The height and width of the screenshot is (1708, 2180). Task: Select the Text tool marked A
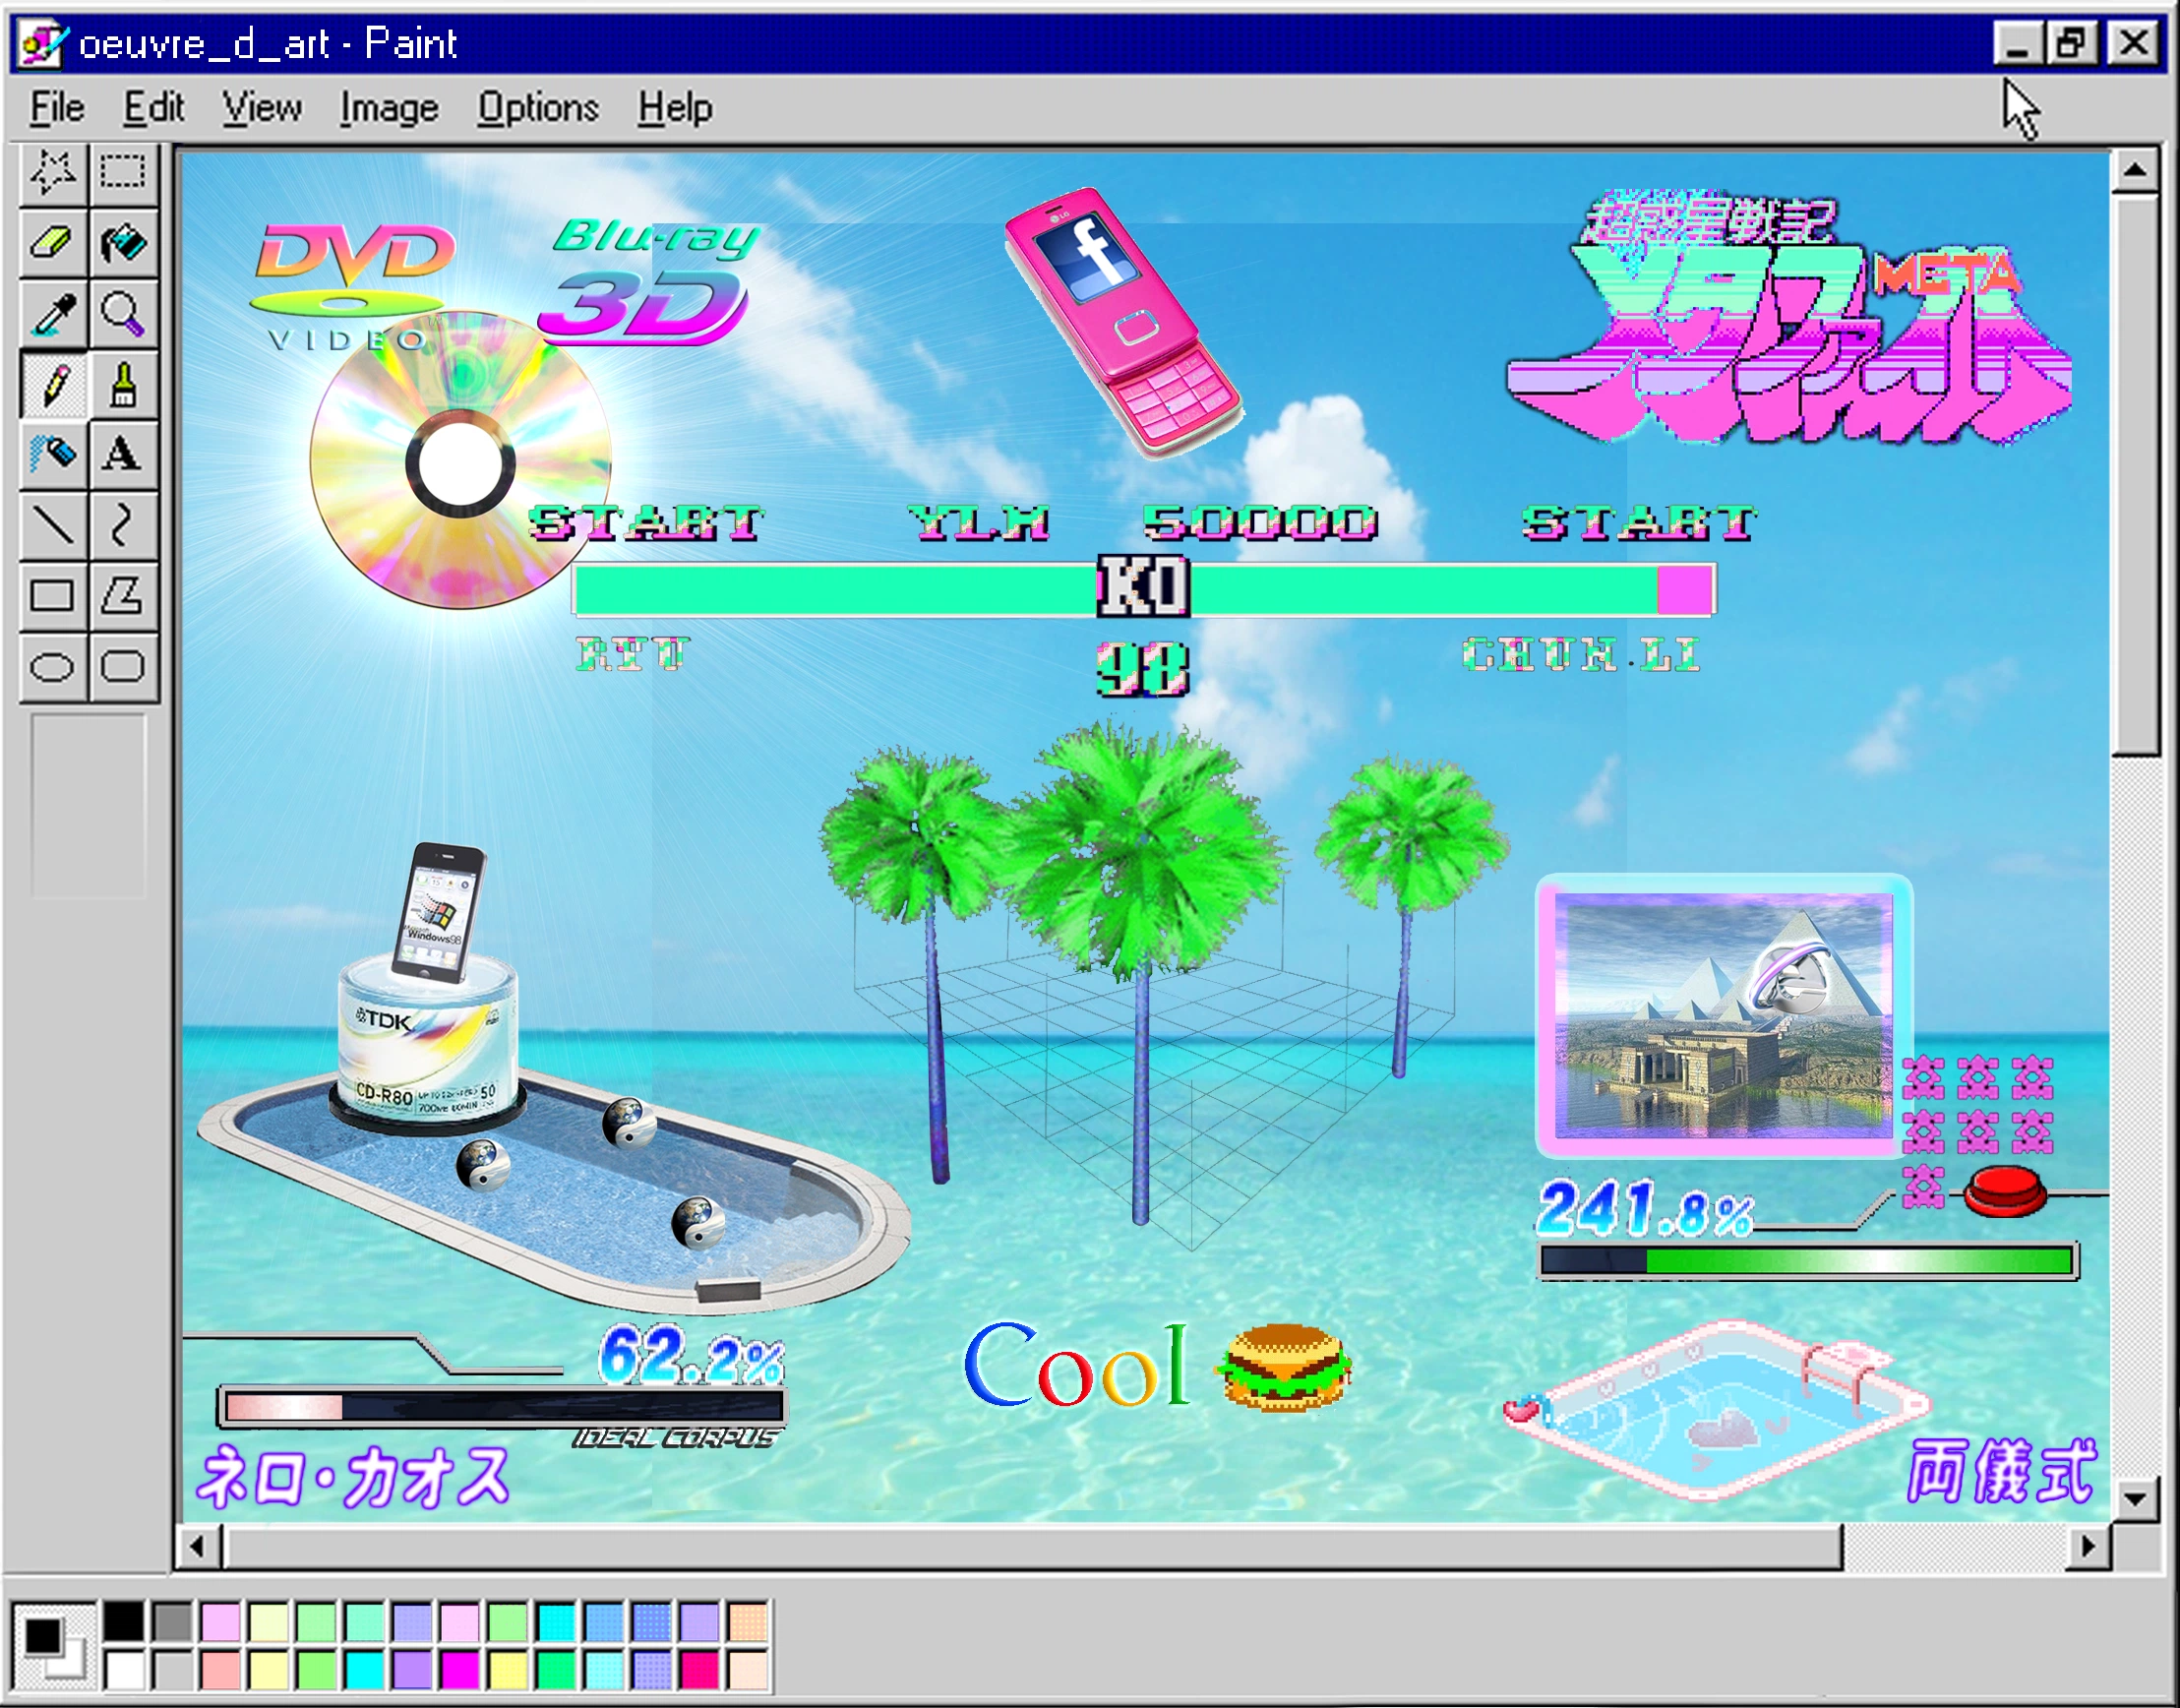click(x=123, y=454)
